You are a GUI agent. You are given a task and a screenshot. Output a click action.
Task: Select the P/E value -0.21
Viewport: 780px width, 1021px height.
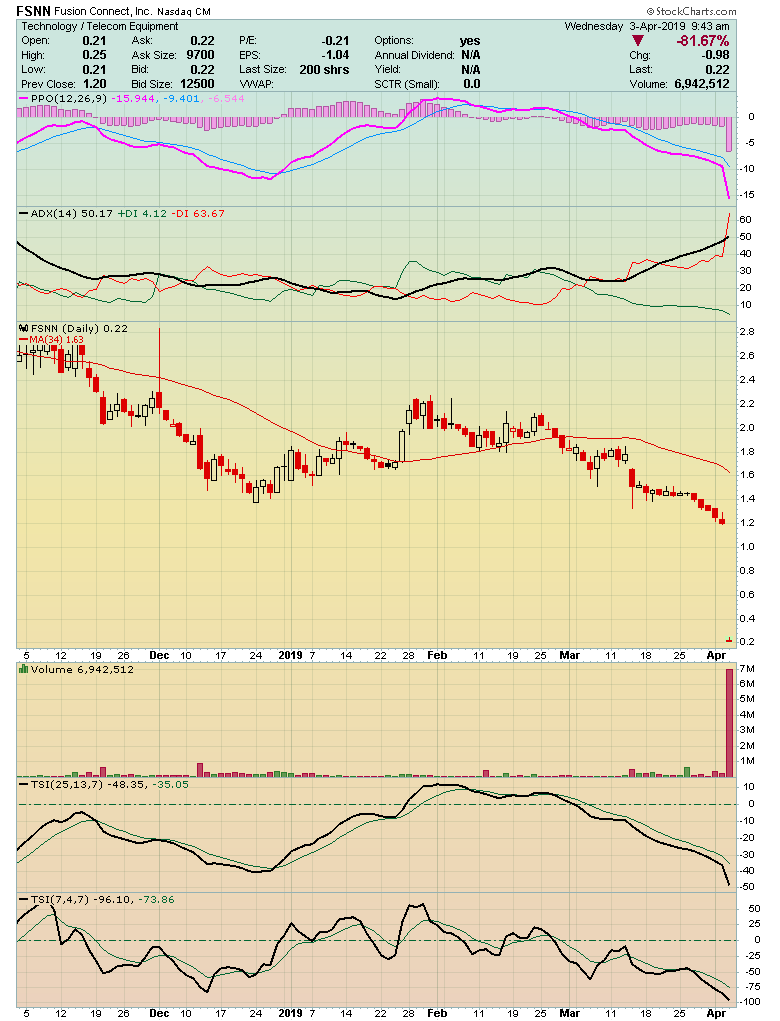coord(337,41)
